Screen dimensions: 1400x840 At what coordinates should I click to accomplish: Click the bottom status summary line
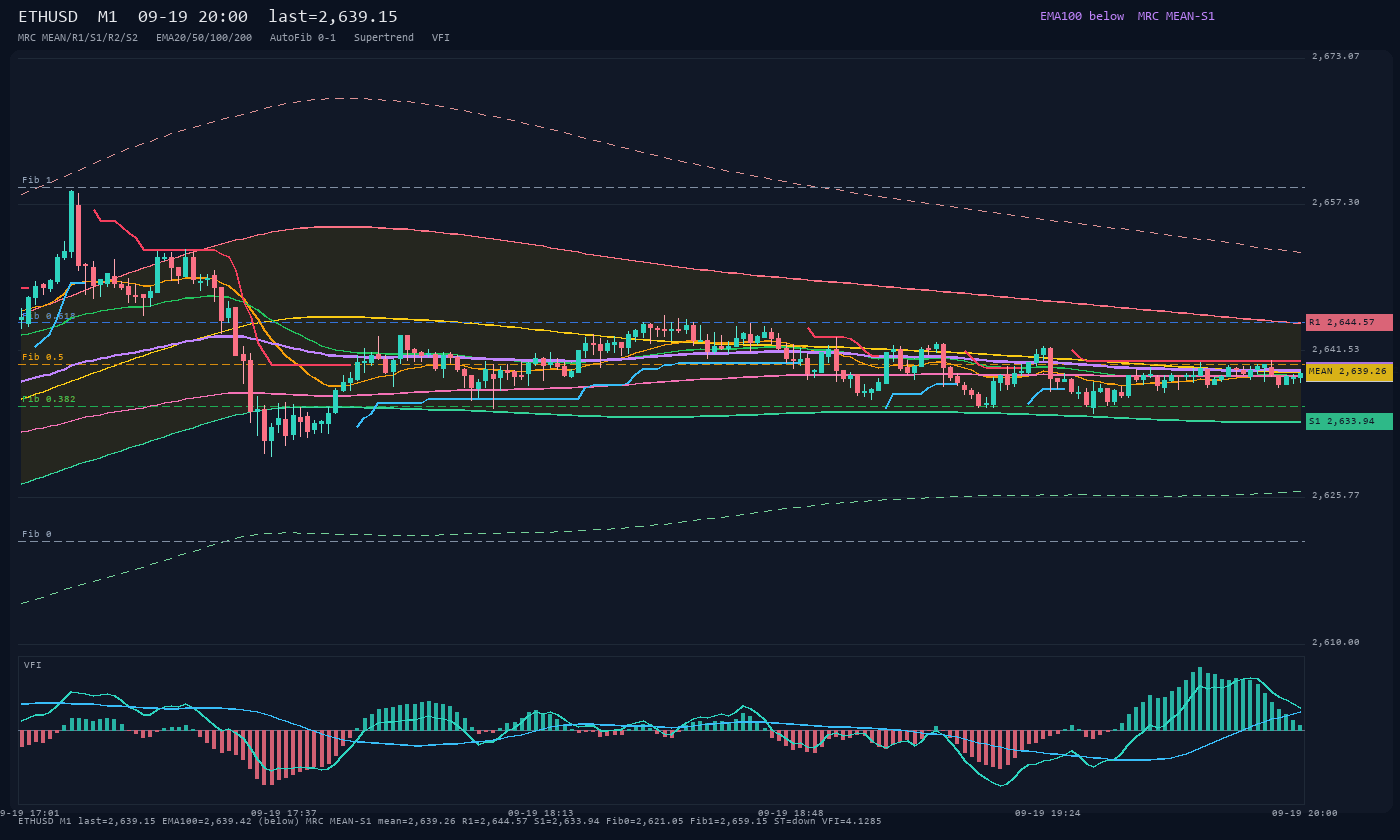[450, 821]
